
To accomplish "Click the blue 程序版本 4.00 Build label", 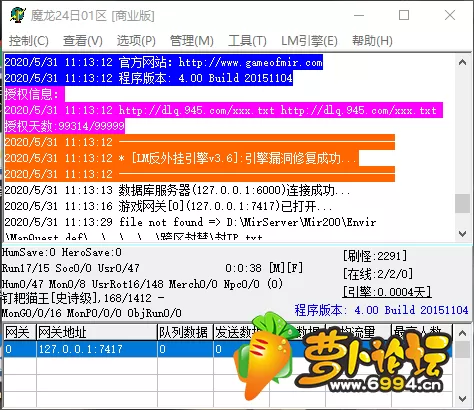I will (x=381, y=310).
